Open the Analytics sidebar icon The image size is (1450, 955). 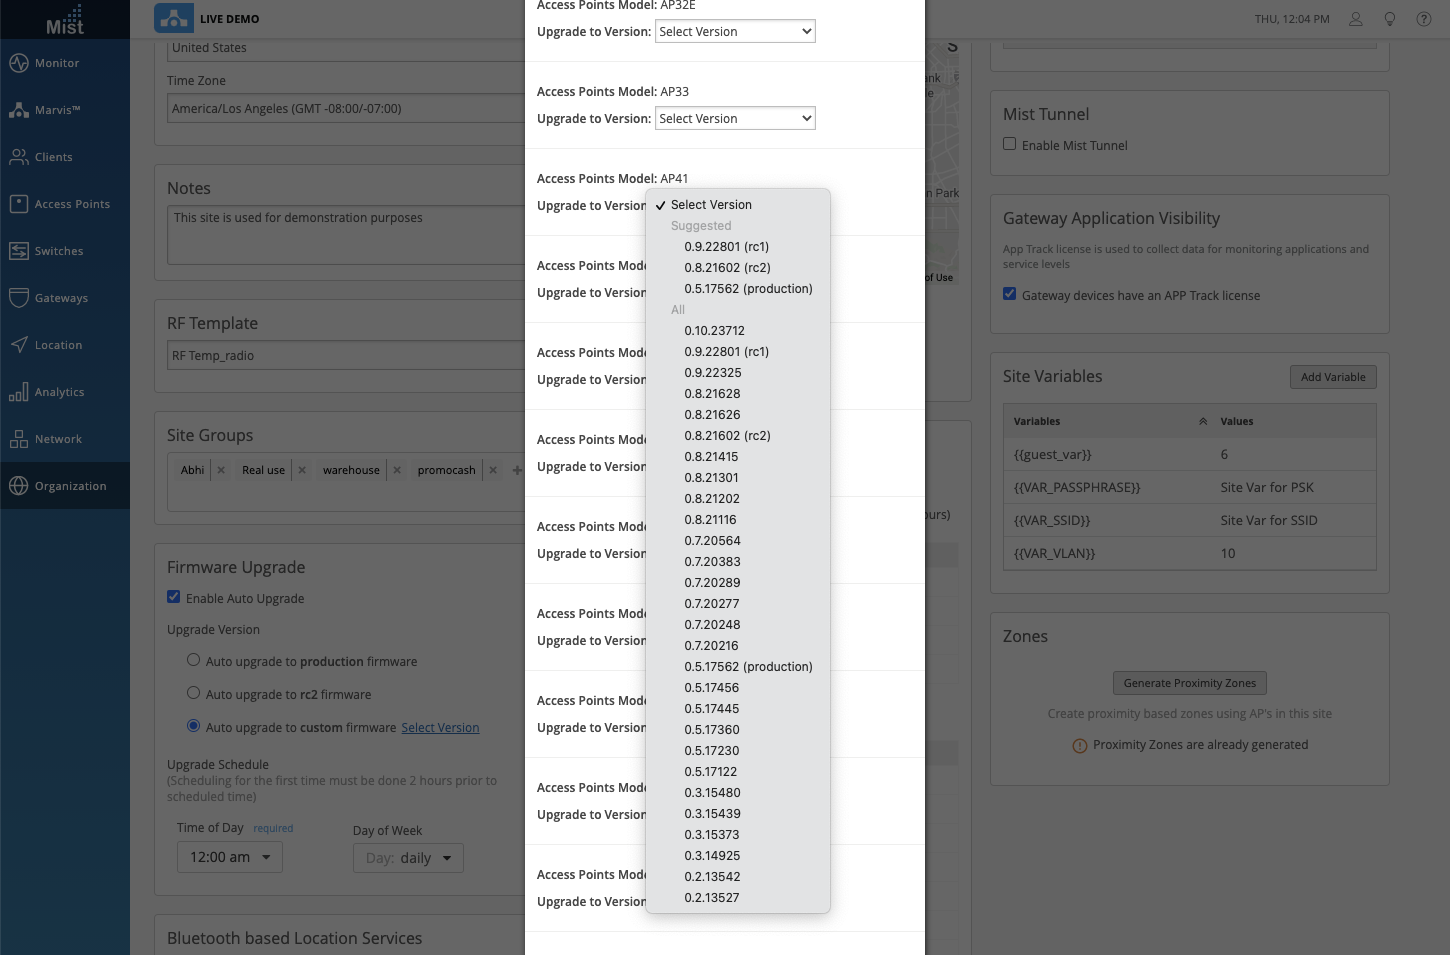tap(19, 392)
